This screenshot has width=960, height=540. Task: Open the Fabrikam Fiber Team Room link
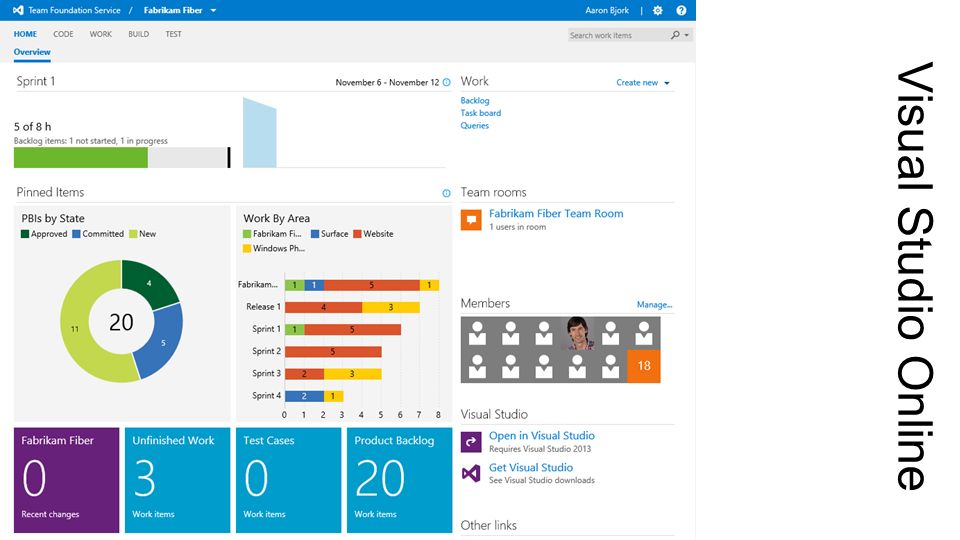(x=556, y=214)
